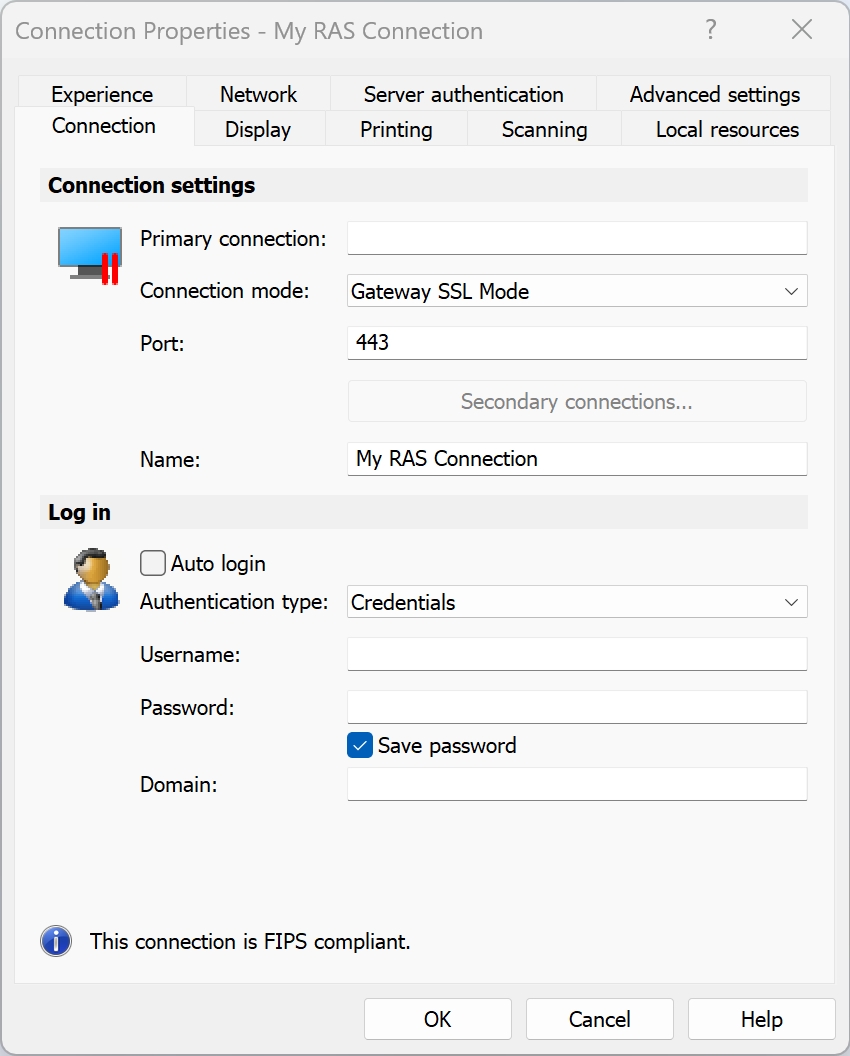Click the Help button
The height and width of the screenshot is (1056, 850).
[761, 1019]
